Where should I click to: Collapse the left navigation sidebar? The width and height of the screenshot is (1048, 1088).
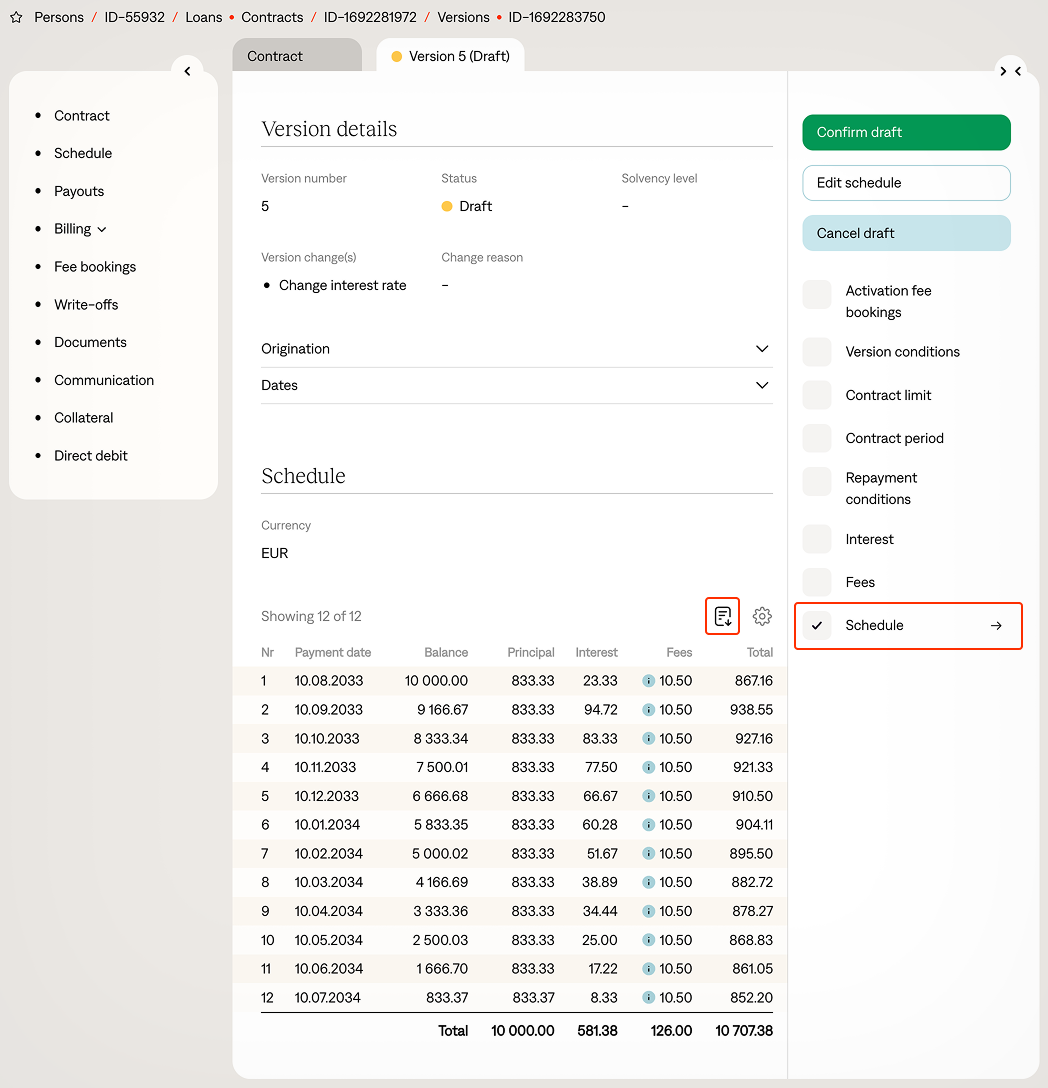point(187,71)
